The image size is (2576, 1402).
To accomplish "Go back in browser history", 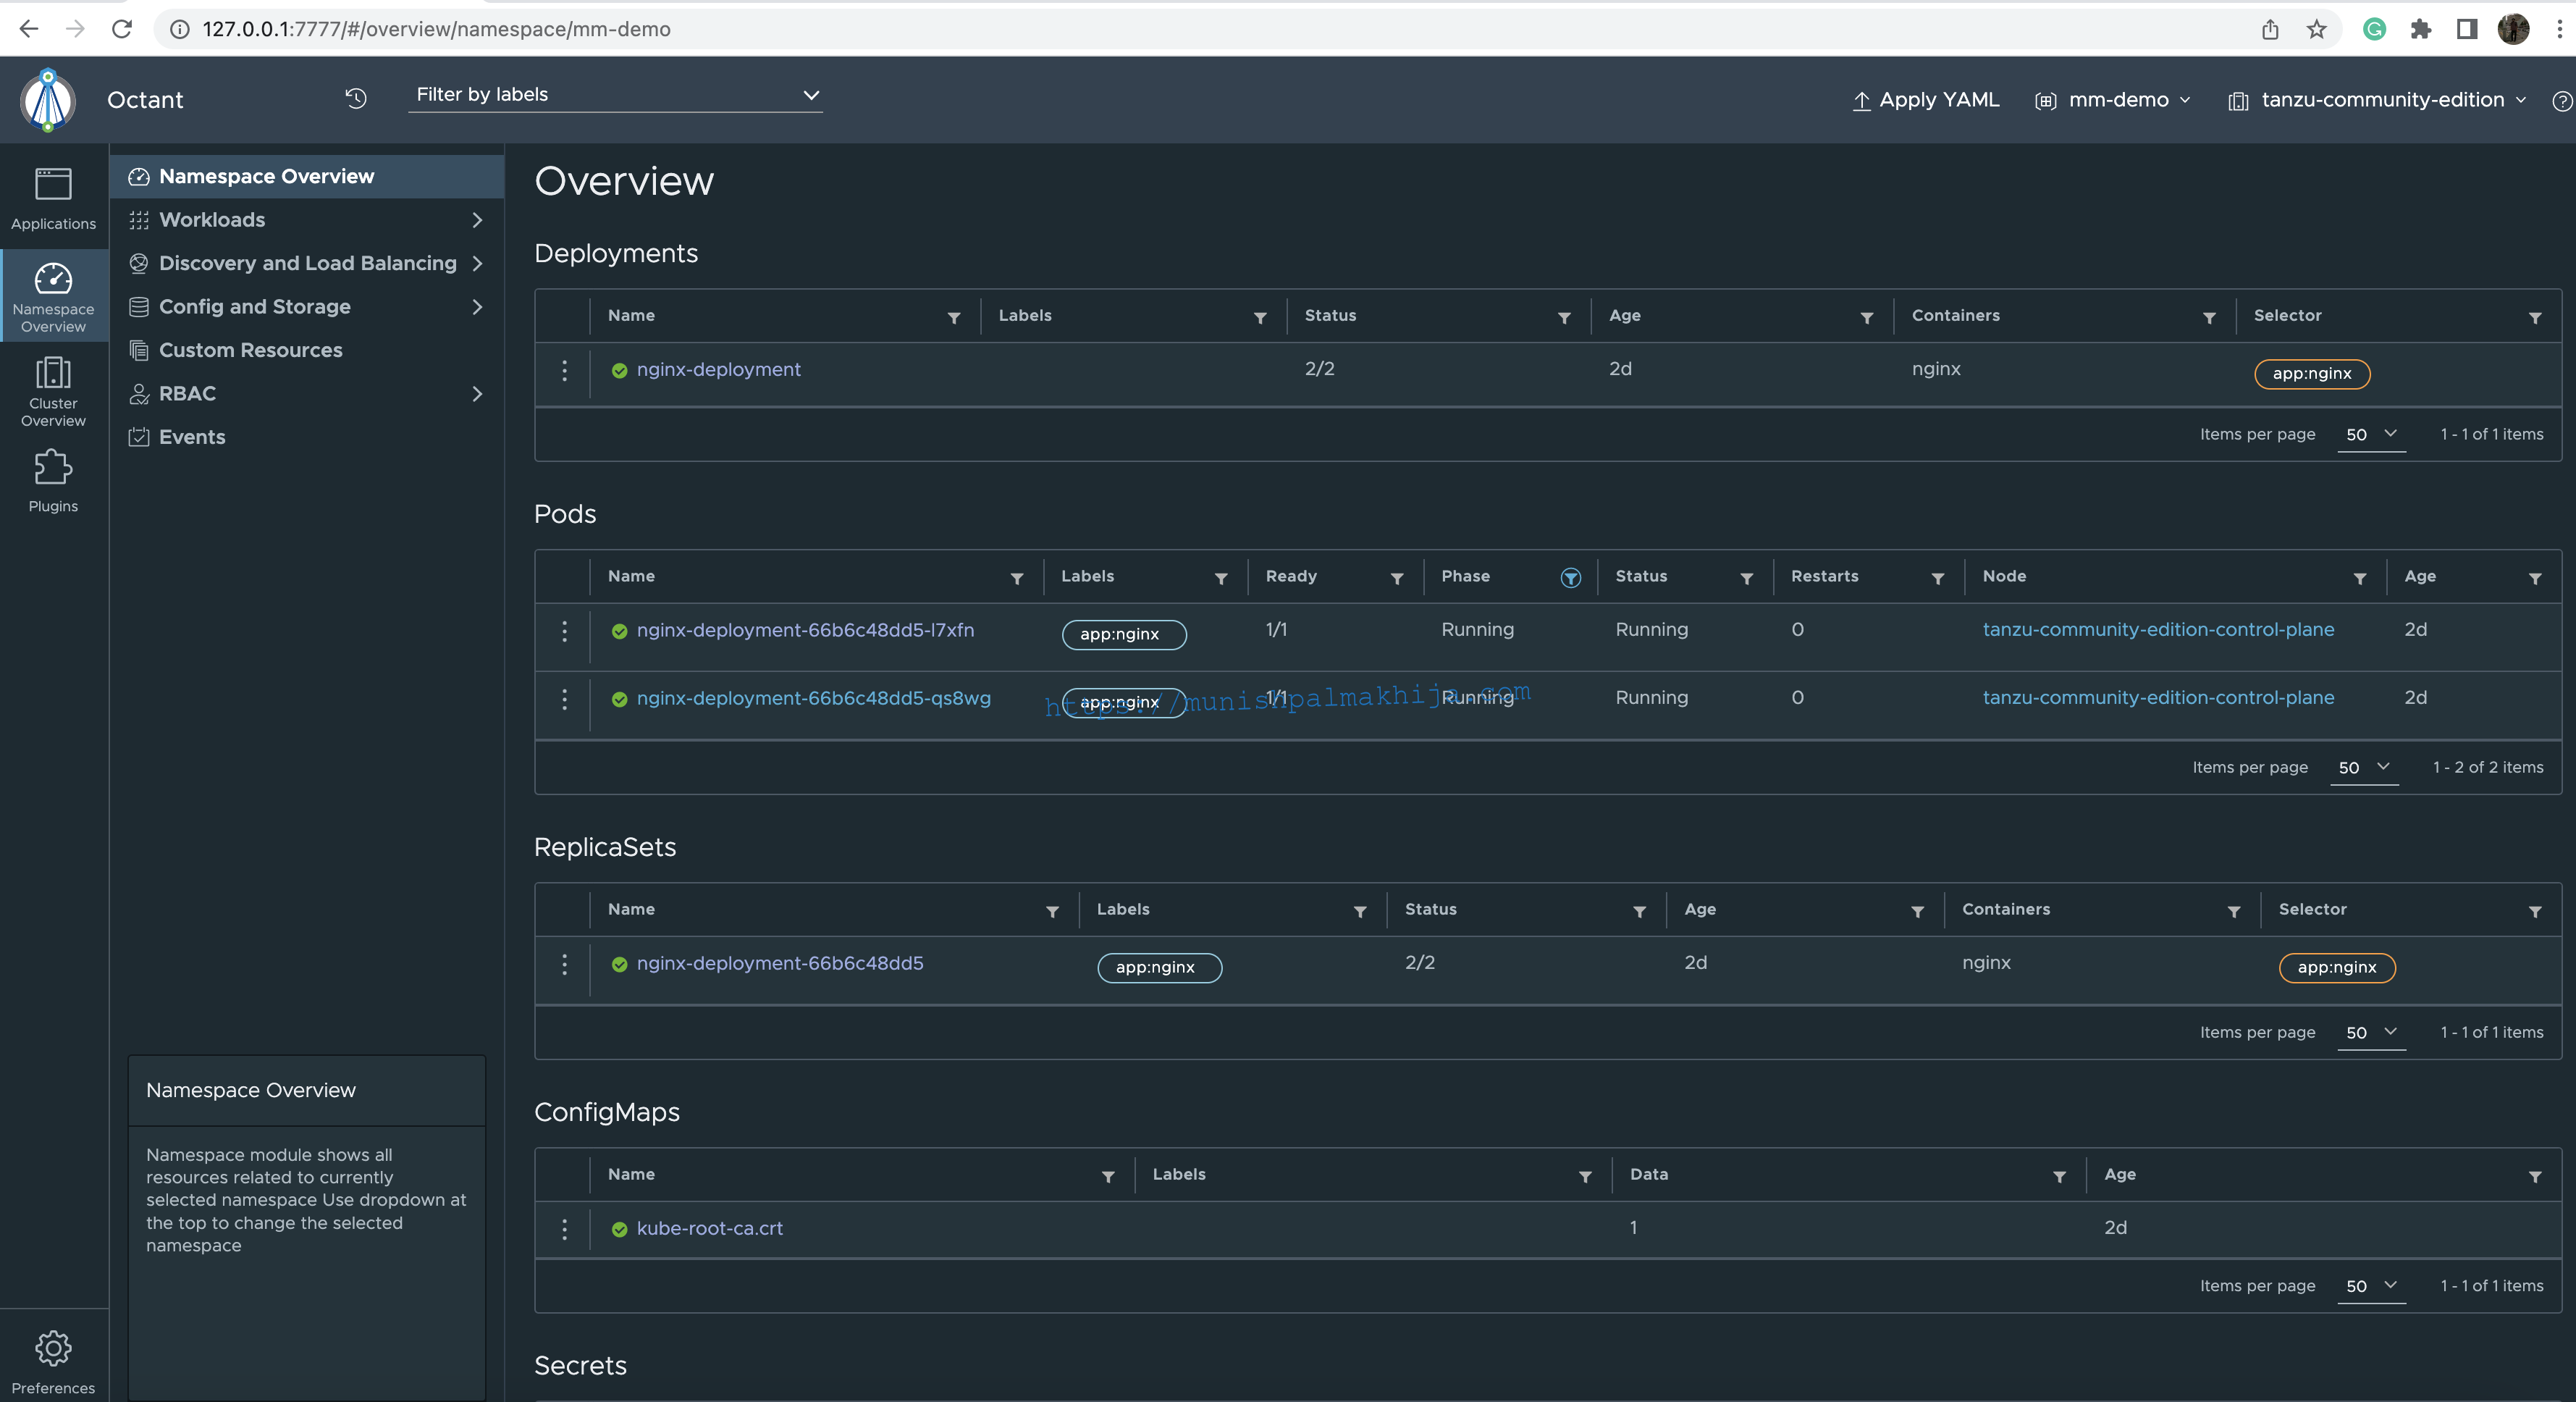I will click(x=29, y=29).
